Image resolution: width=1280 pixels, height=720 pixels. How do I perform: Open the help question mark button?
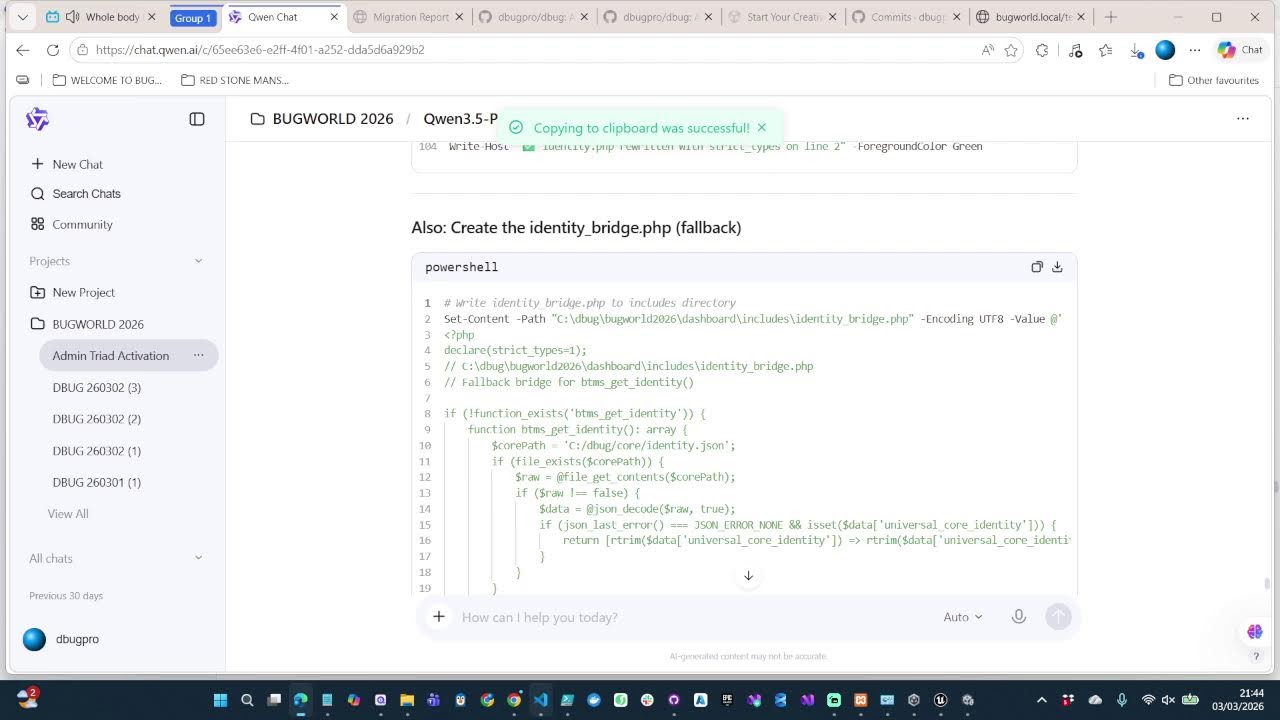coord(1256,657)
